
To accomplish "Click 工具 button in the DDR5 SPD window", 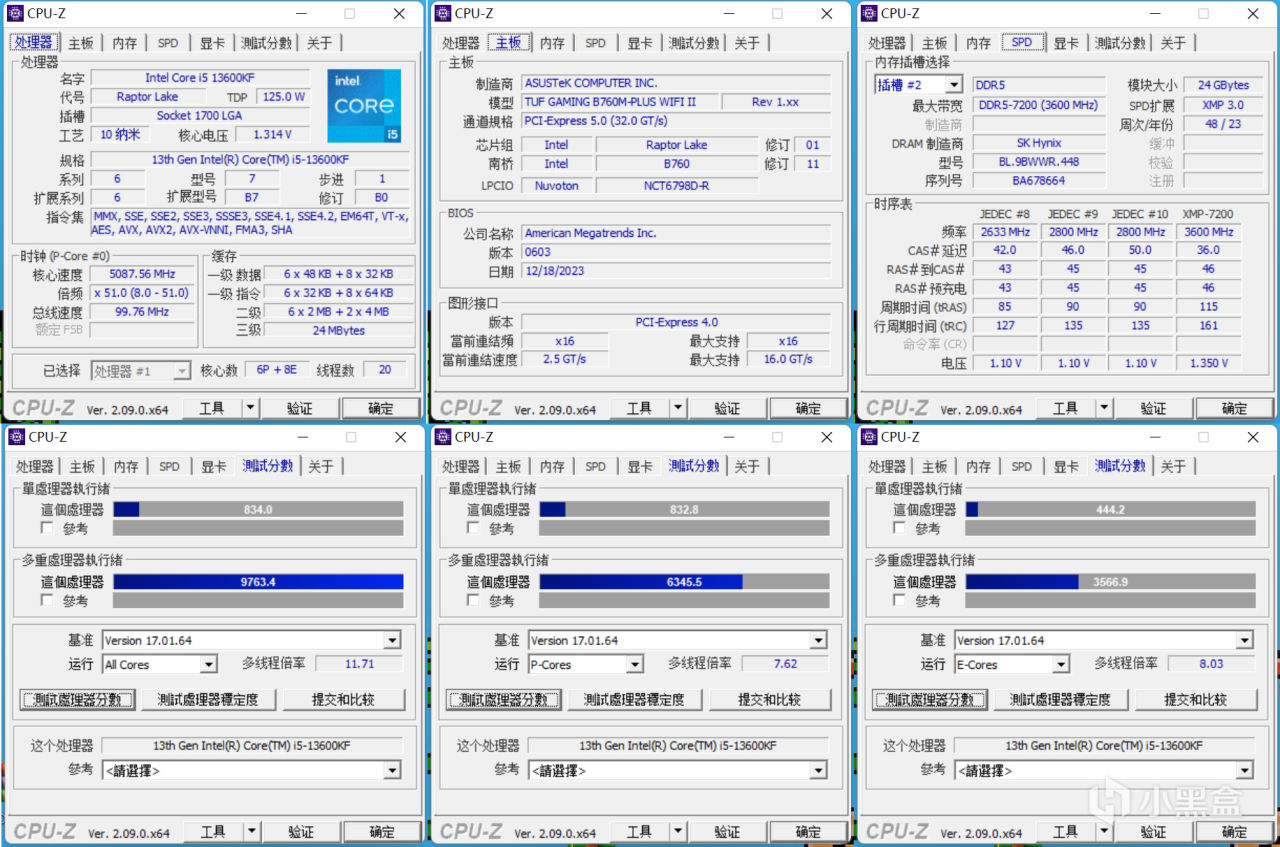I will [1065, 408].
